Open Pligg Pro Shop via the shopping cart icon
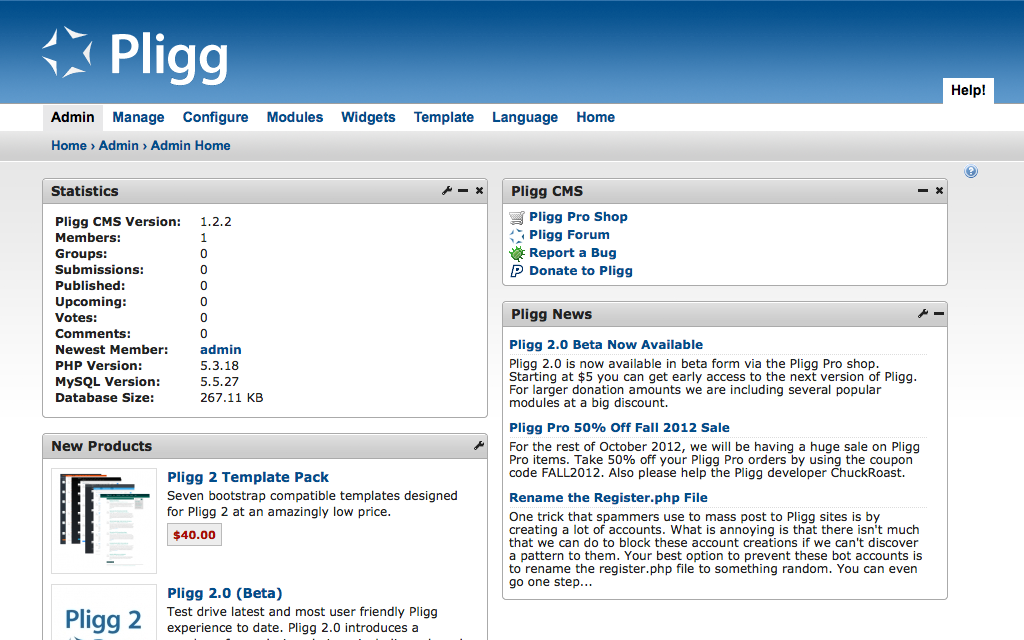Image resolution: width=1024 pixels, height=640 pixels. pos(516,217)
